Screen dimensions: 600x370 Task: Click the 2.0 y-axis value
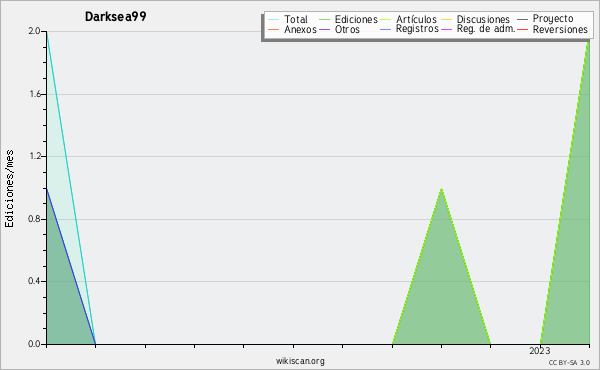pos(34,31)
